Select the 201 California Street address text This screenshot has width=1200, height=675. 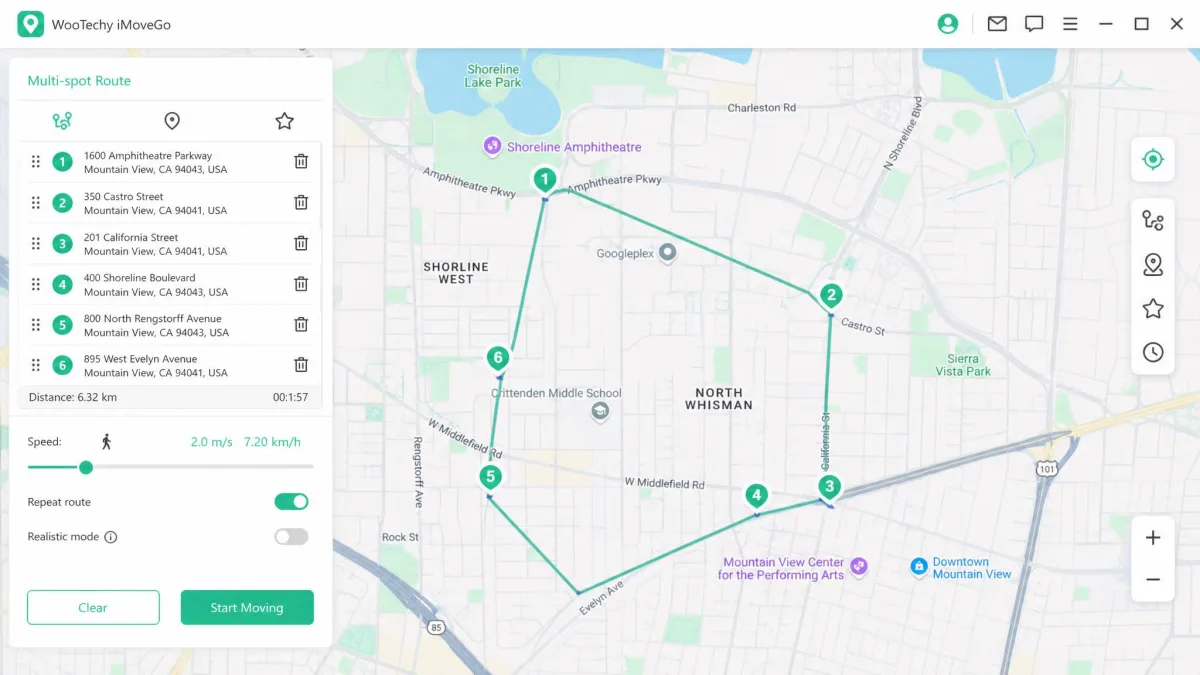(x=131, y=238)
